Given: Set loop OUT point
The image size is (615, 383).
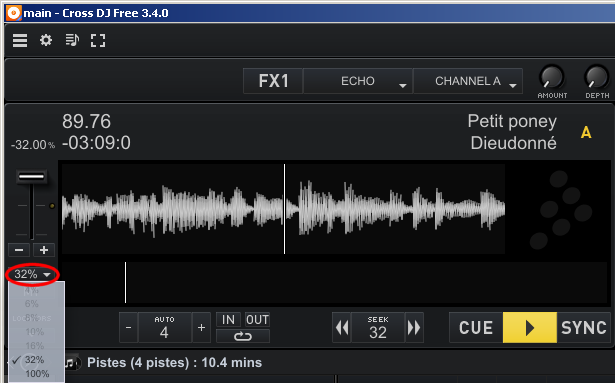Looking at the screenshot, I should pyautogui.click(x=257, y=320).
